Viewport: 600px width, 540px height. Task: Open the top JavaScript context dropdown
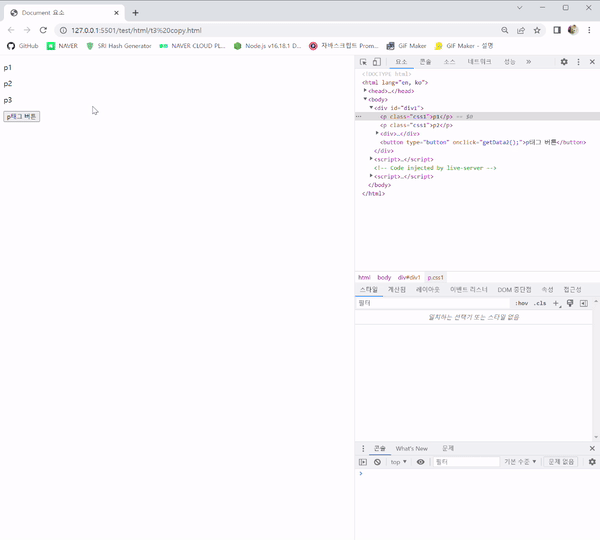click(x=398, y=462)
